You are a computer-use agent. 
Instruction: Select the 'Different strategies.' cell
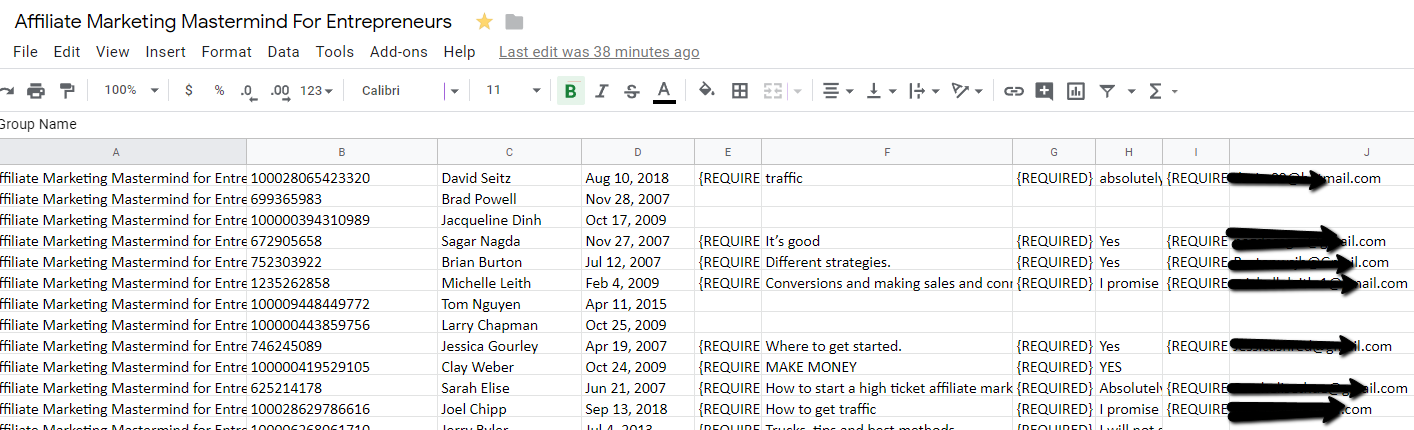click(887, 262)
